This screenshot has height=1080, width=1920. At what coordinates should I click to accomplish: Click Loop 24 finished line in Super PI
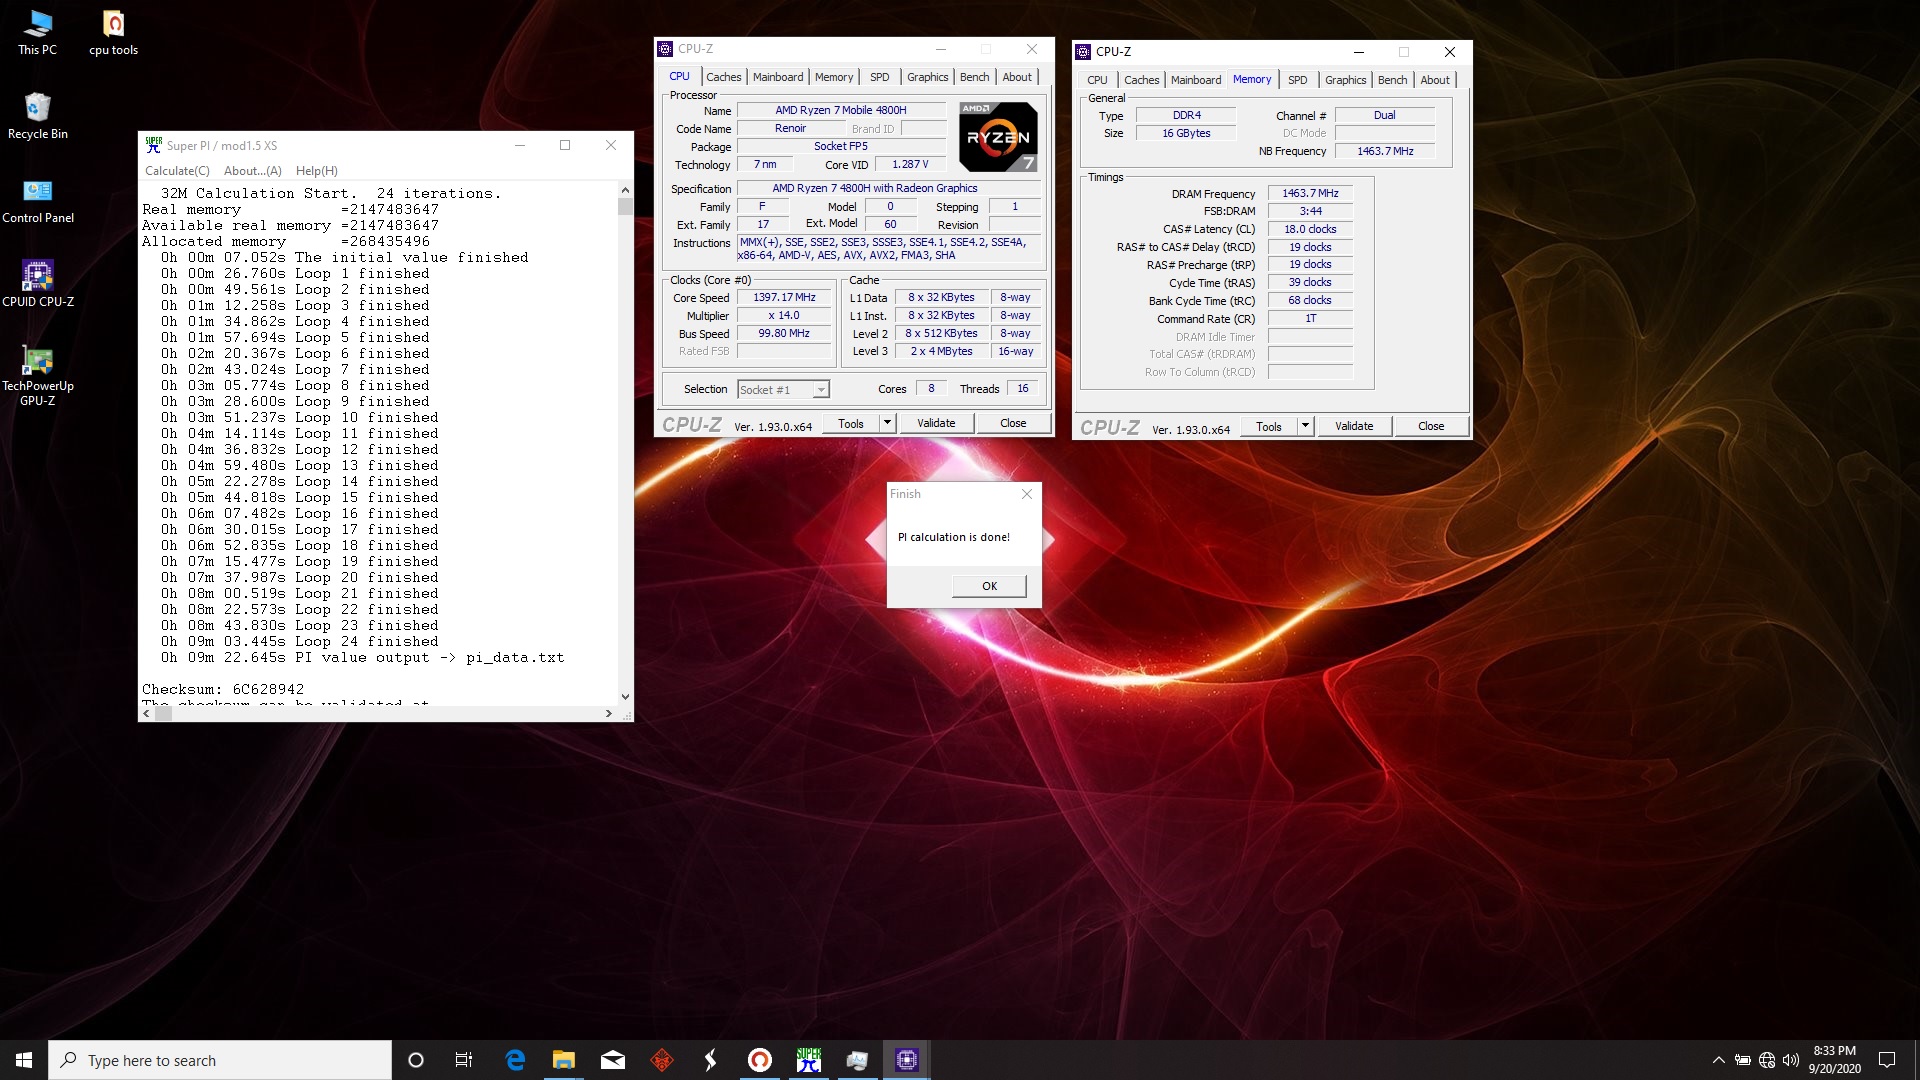[x=299, y=641]
